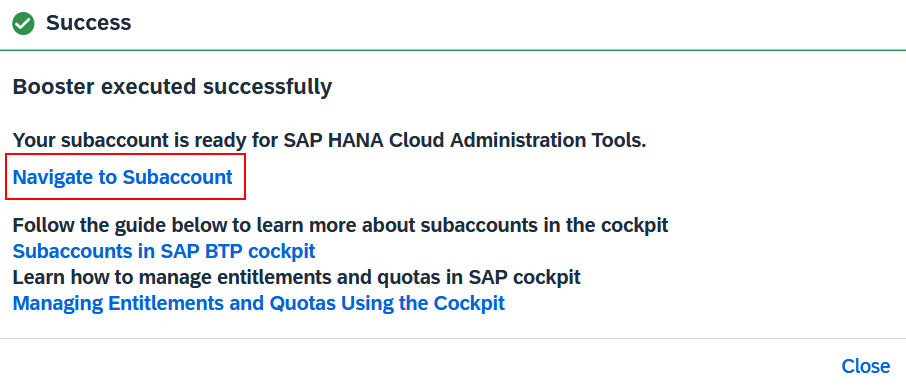This screenshot has width=906, height=389.
Task: Select the word Subaccount in the Navigate link
Action: coord(178,177)
